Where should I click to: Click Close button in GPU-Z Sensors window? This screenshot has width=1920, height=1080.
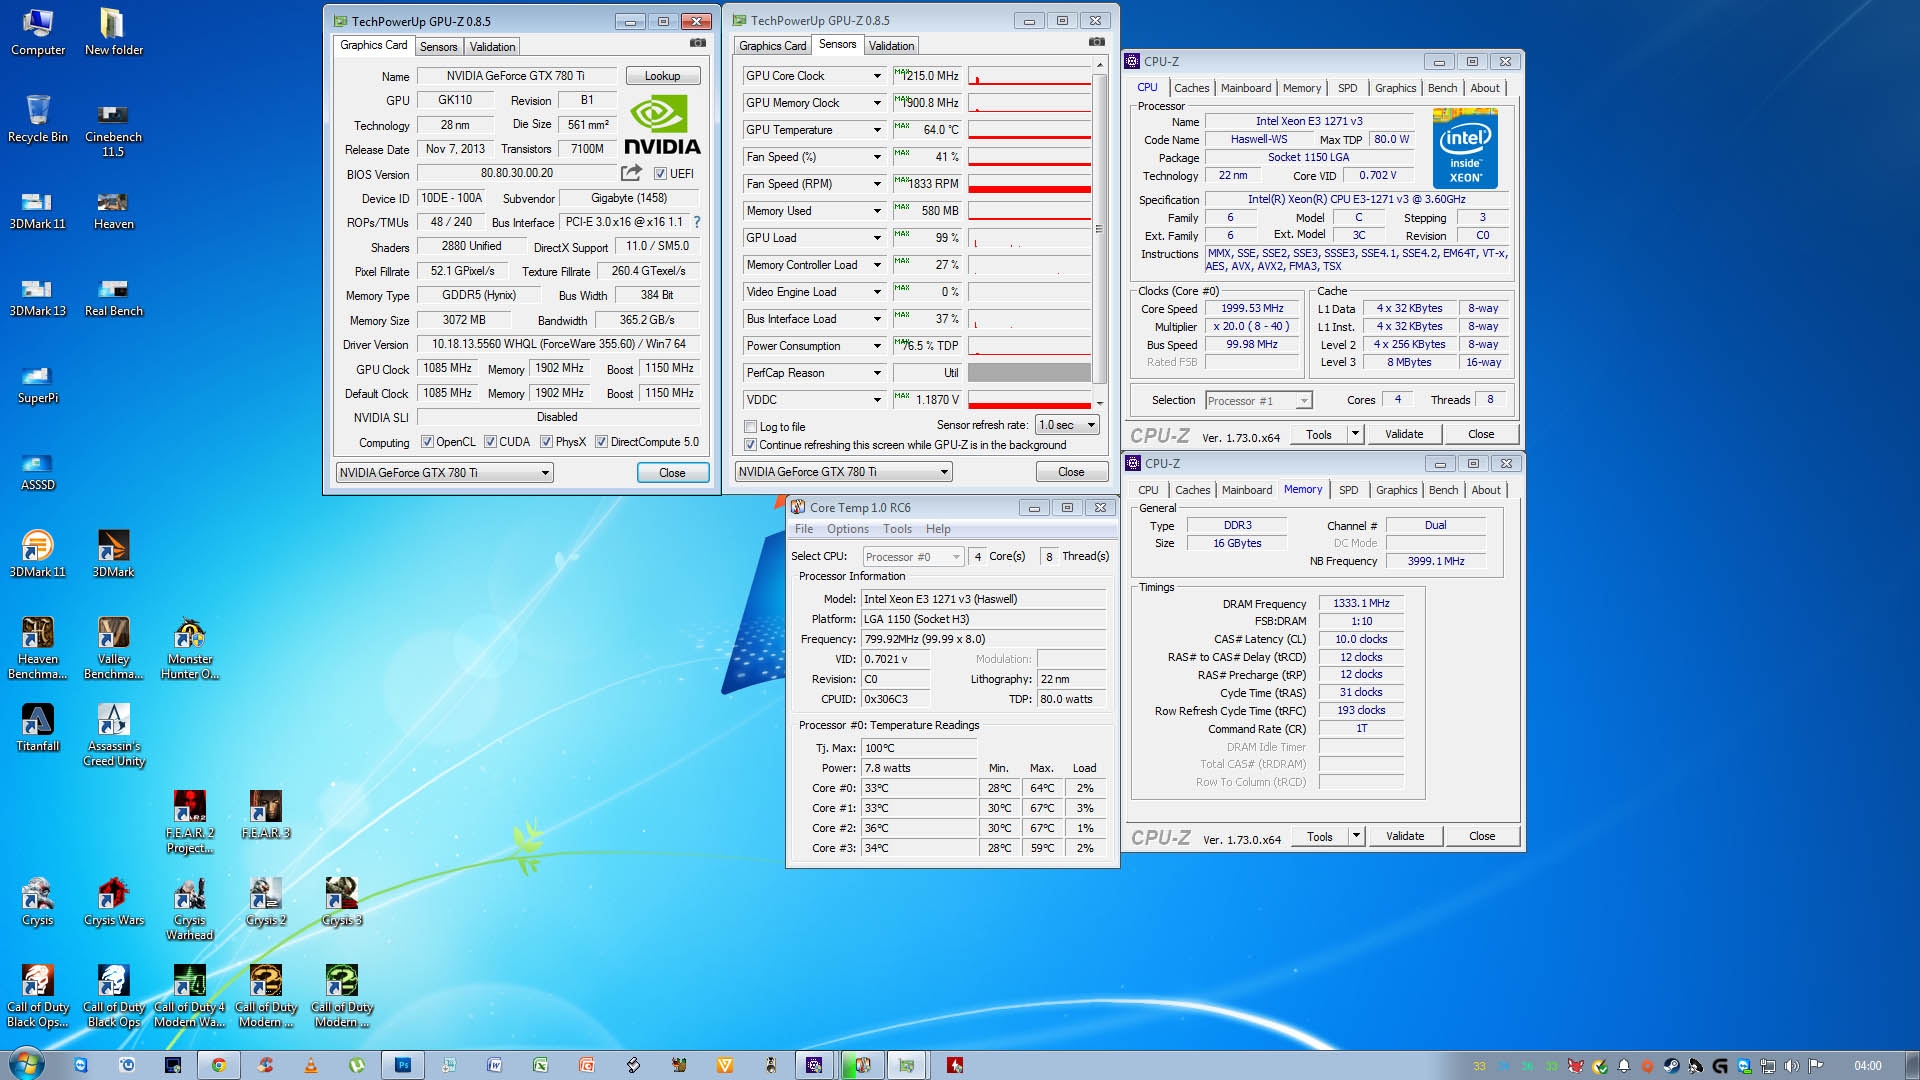(1071, 472)
